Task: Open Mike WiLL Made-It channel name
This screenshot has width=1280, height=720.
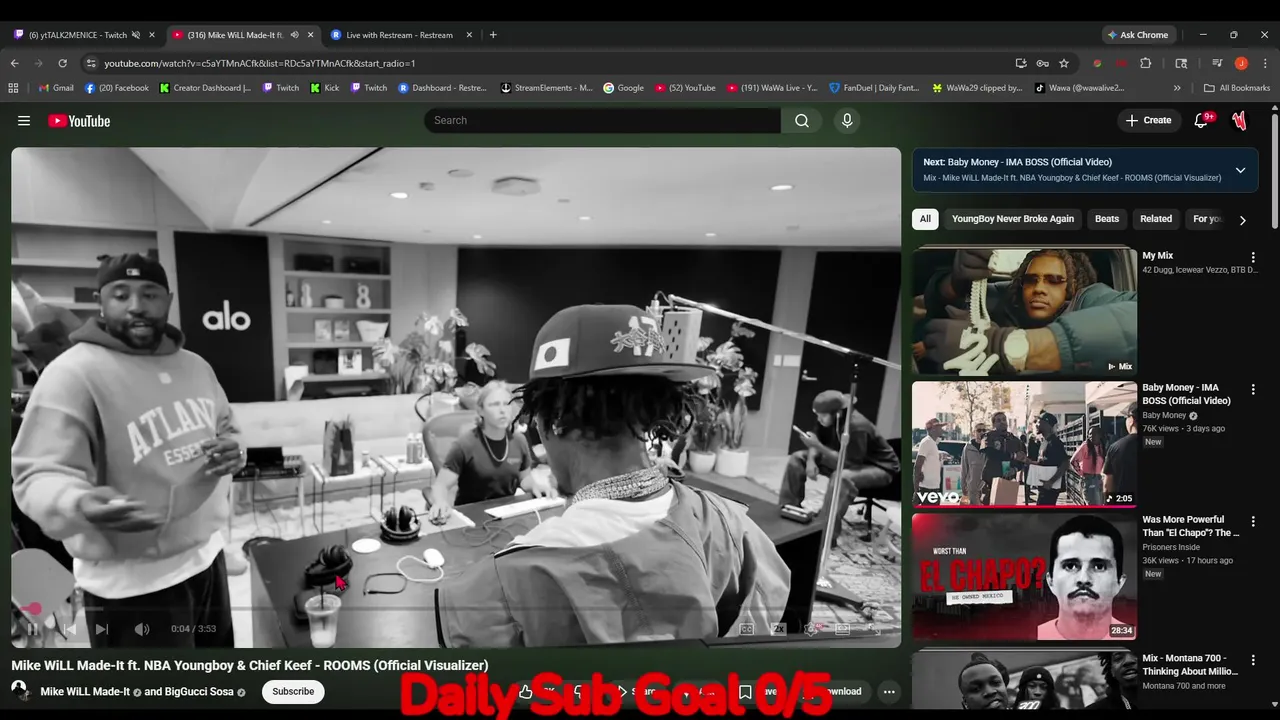Action: [85, 691]
